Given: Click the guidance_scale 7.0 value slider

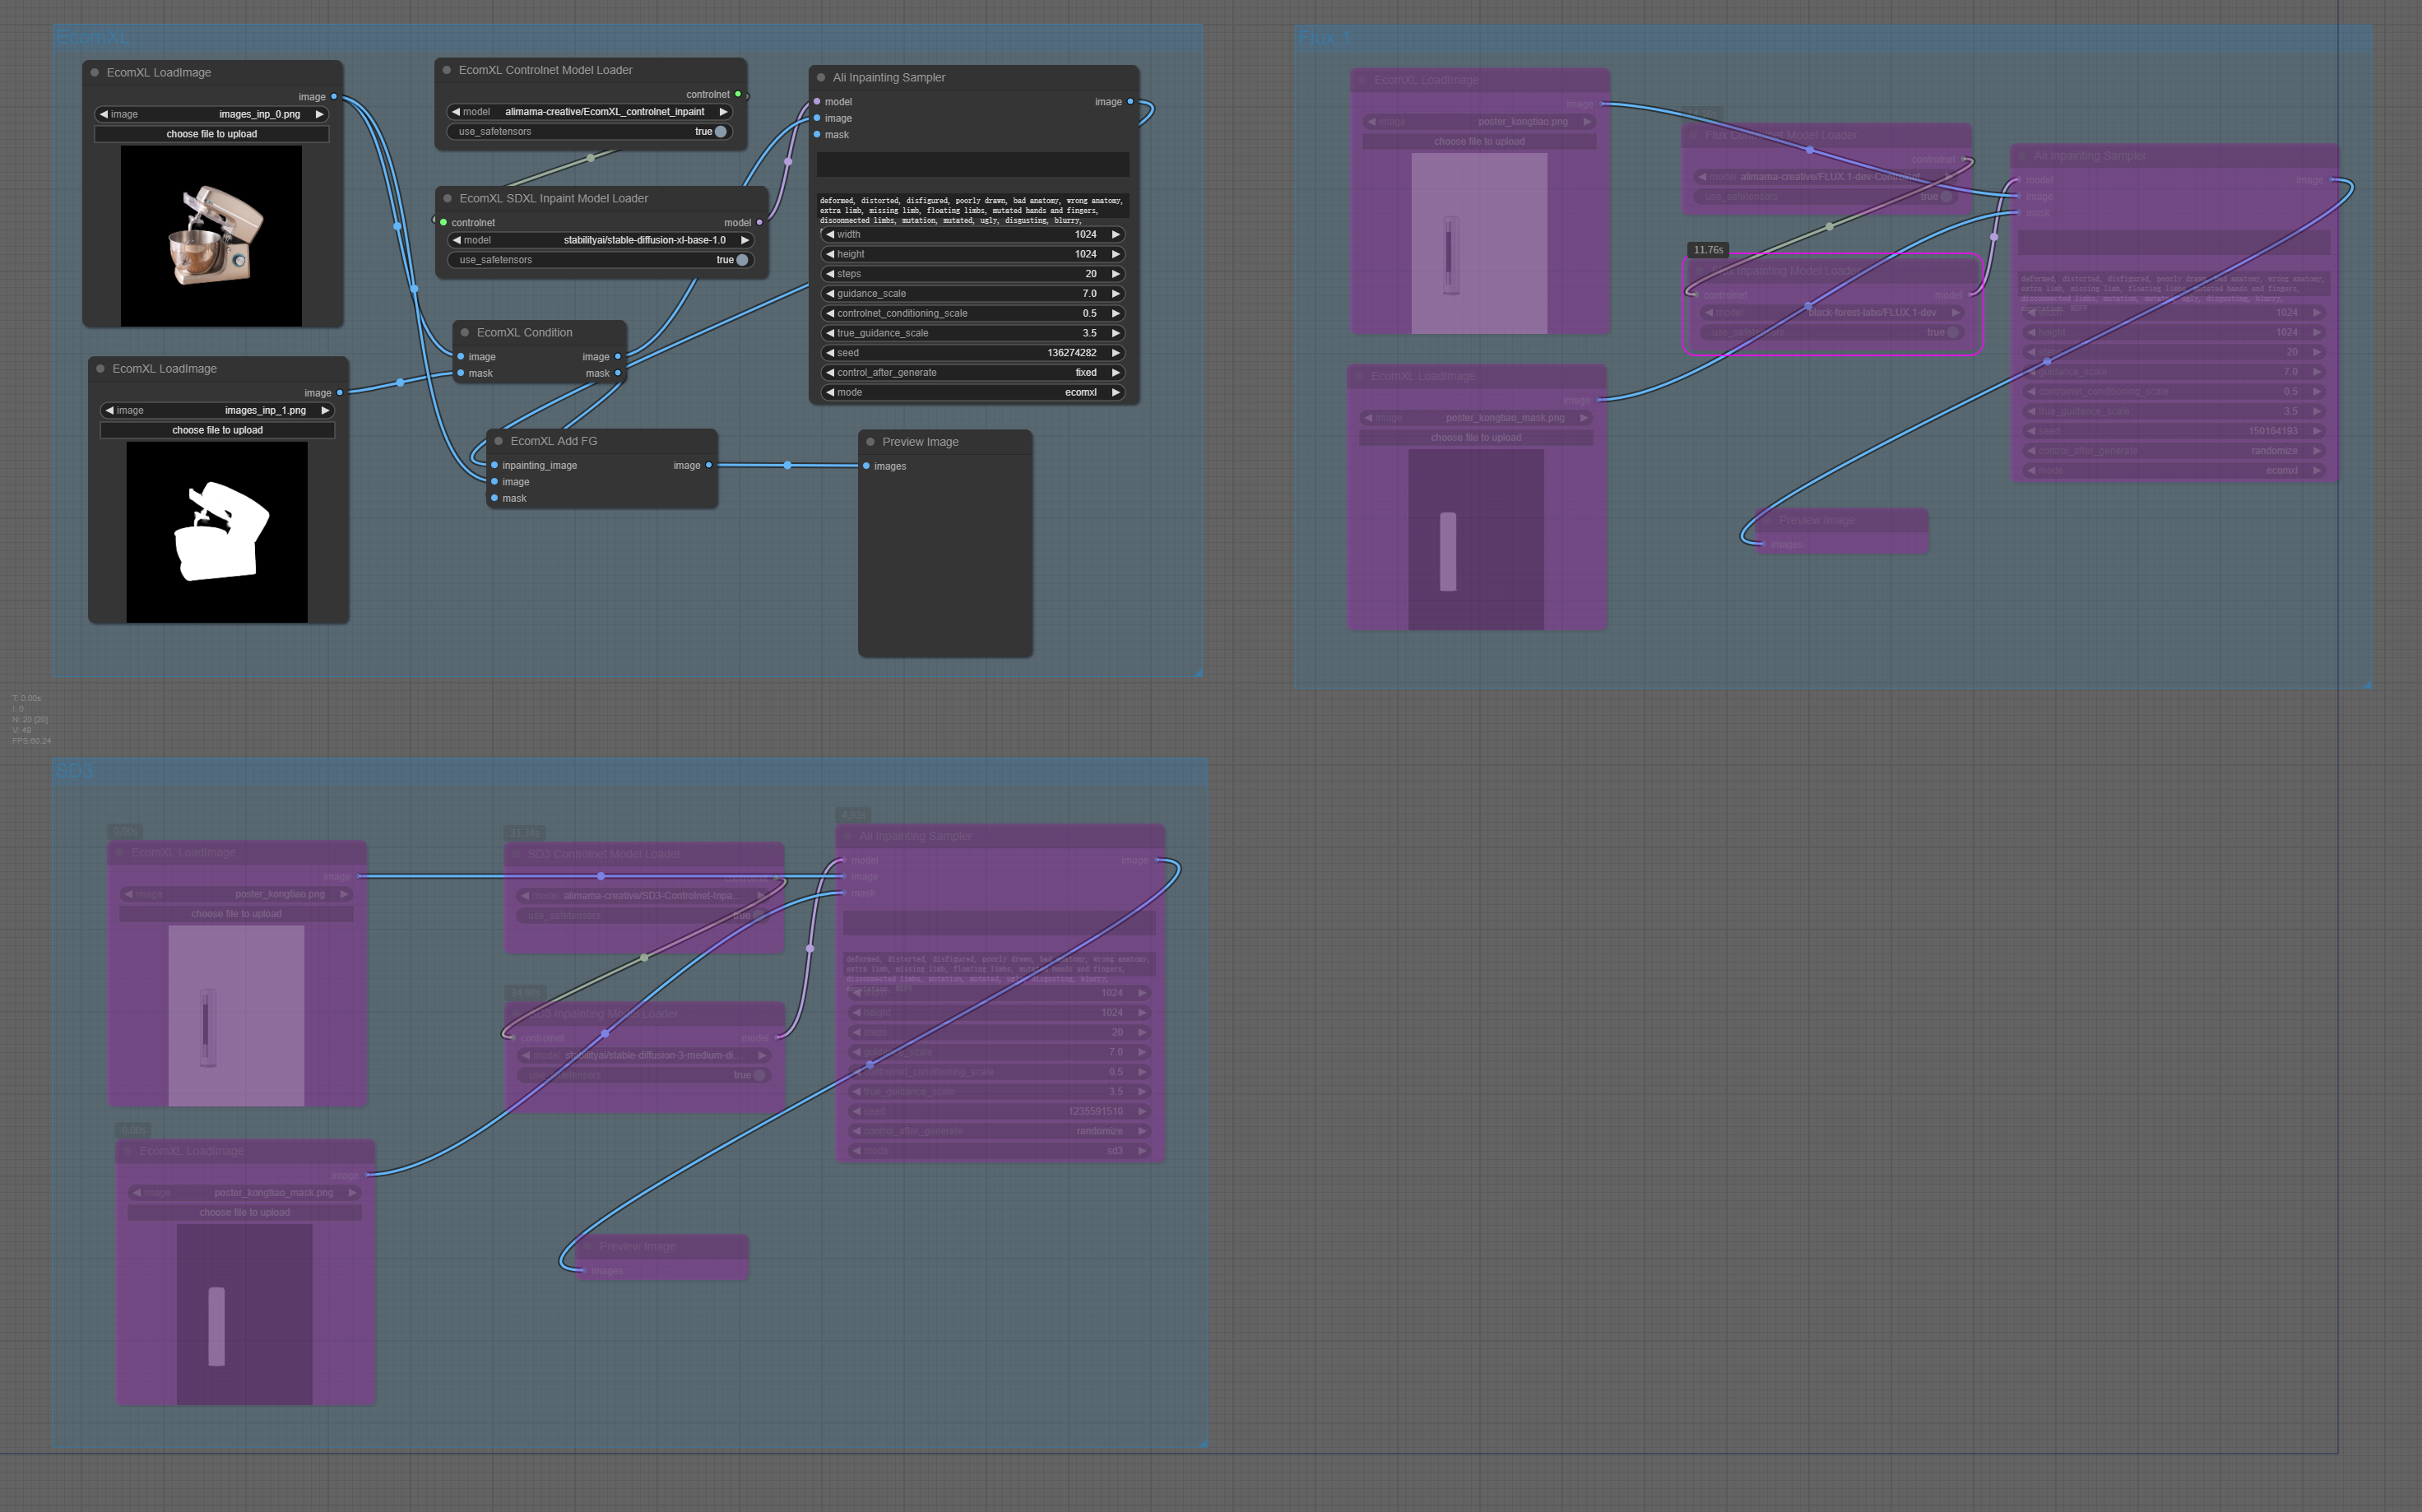Looking at the screenshot, I should [972, 294].
